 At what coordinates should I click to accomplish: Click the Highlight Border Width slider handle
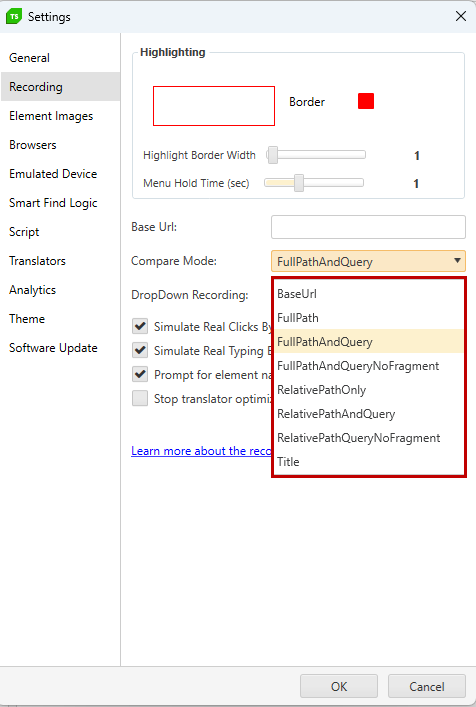coord(272,155)
